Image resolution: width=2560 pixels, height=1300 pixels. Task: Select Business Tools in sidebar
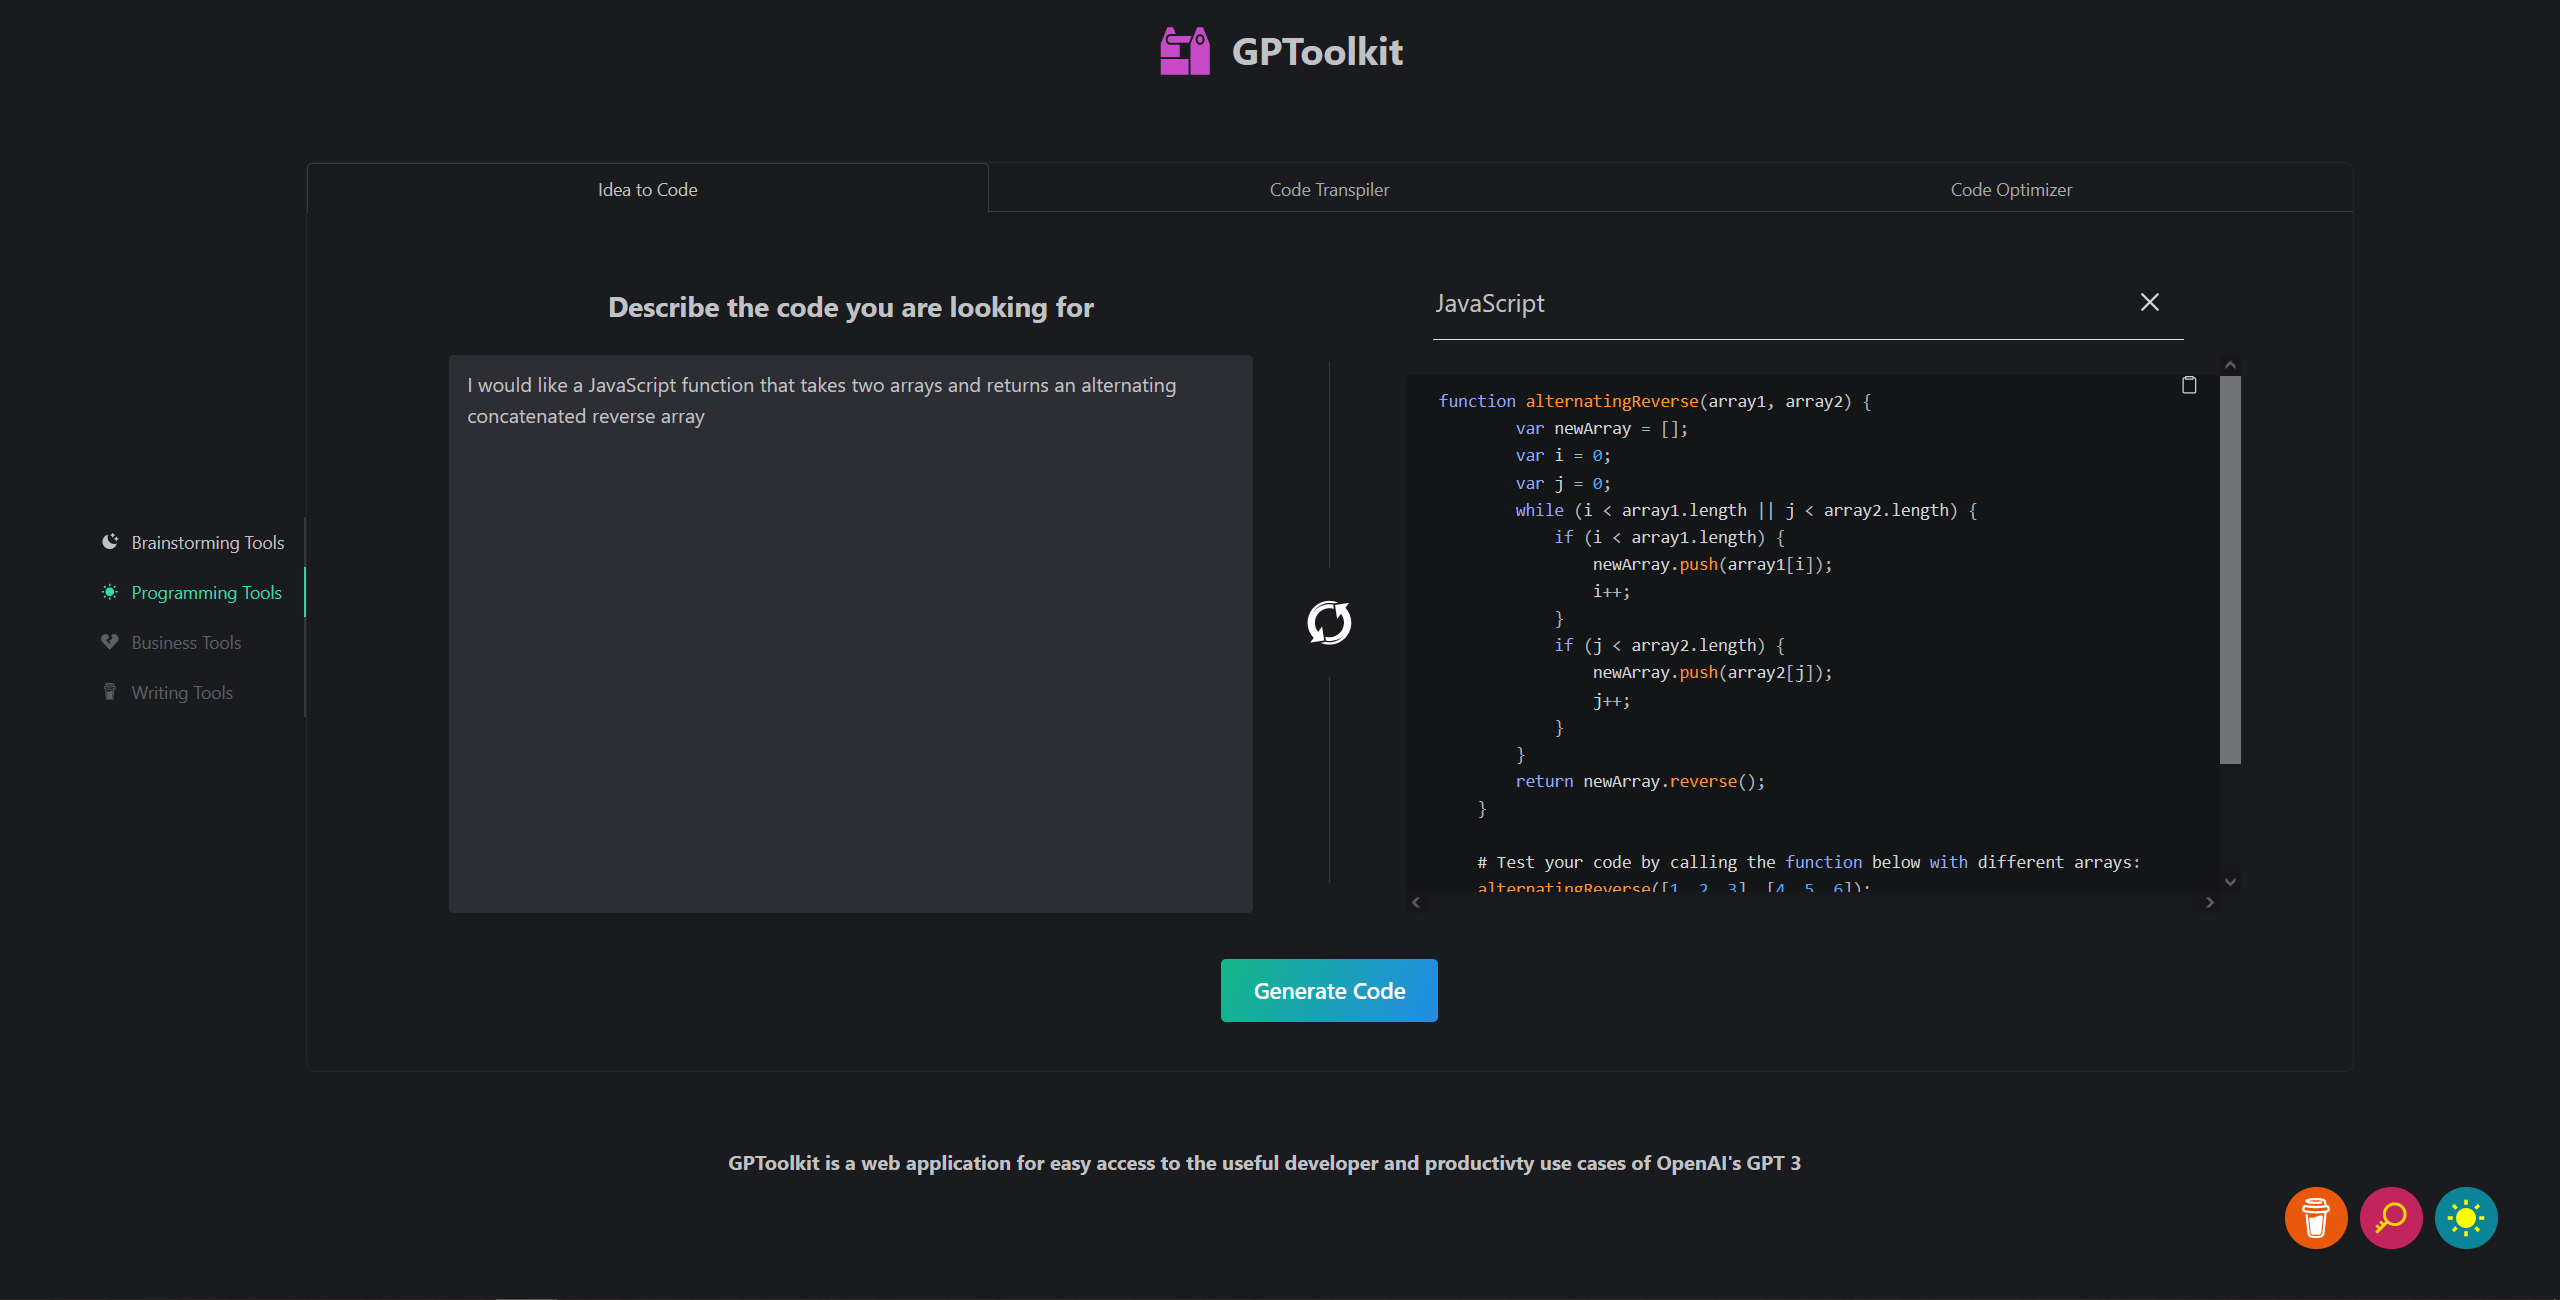(x=186, y=642)
